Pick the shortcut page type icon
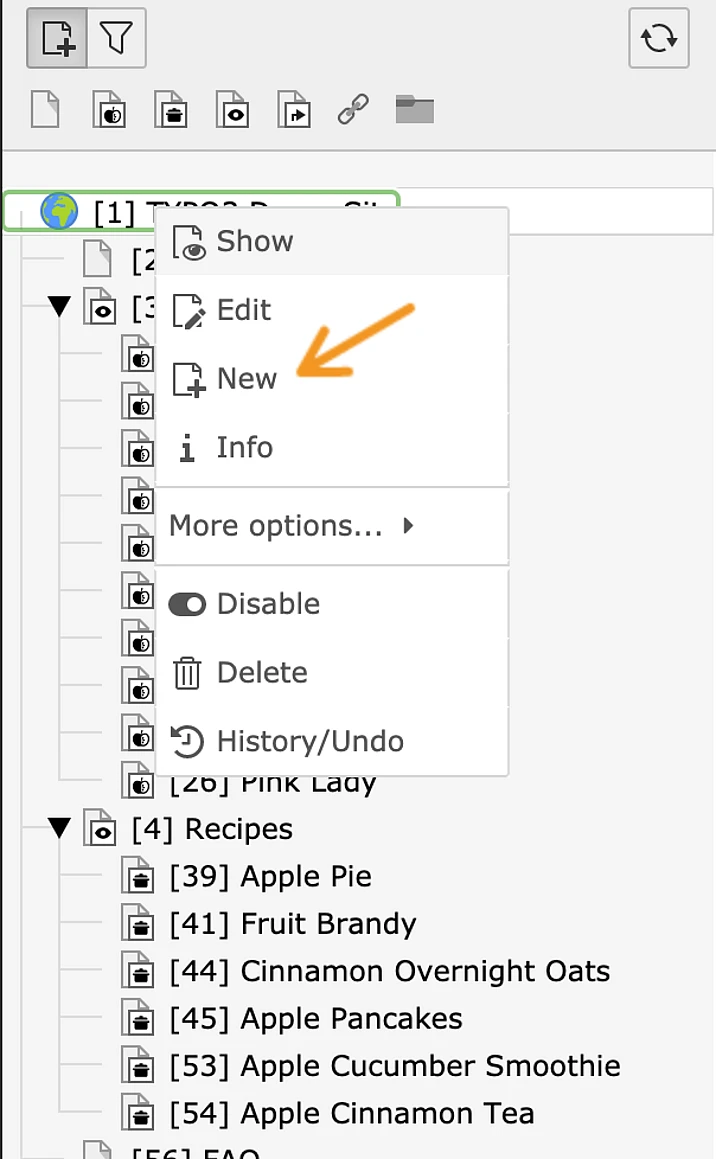Viewport: 716px width, 1159px height. tap(294, 110)
